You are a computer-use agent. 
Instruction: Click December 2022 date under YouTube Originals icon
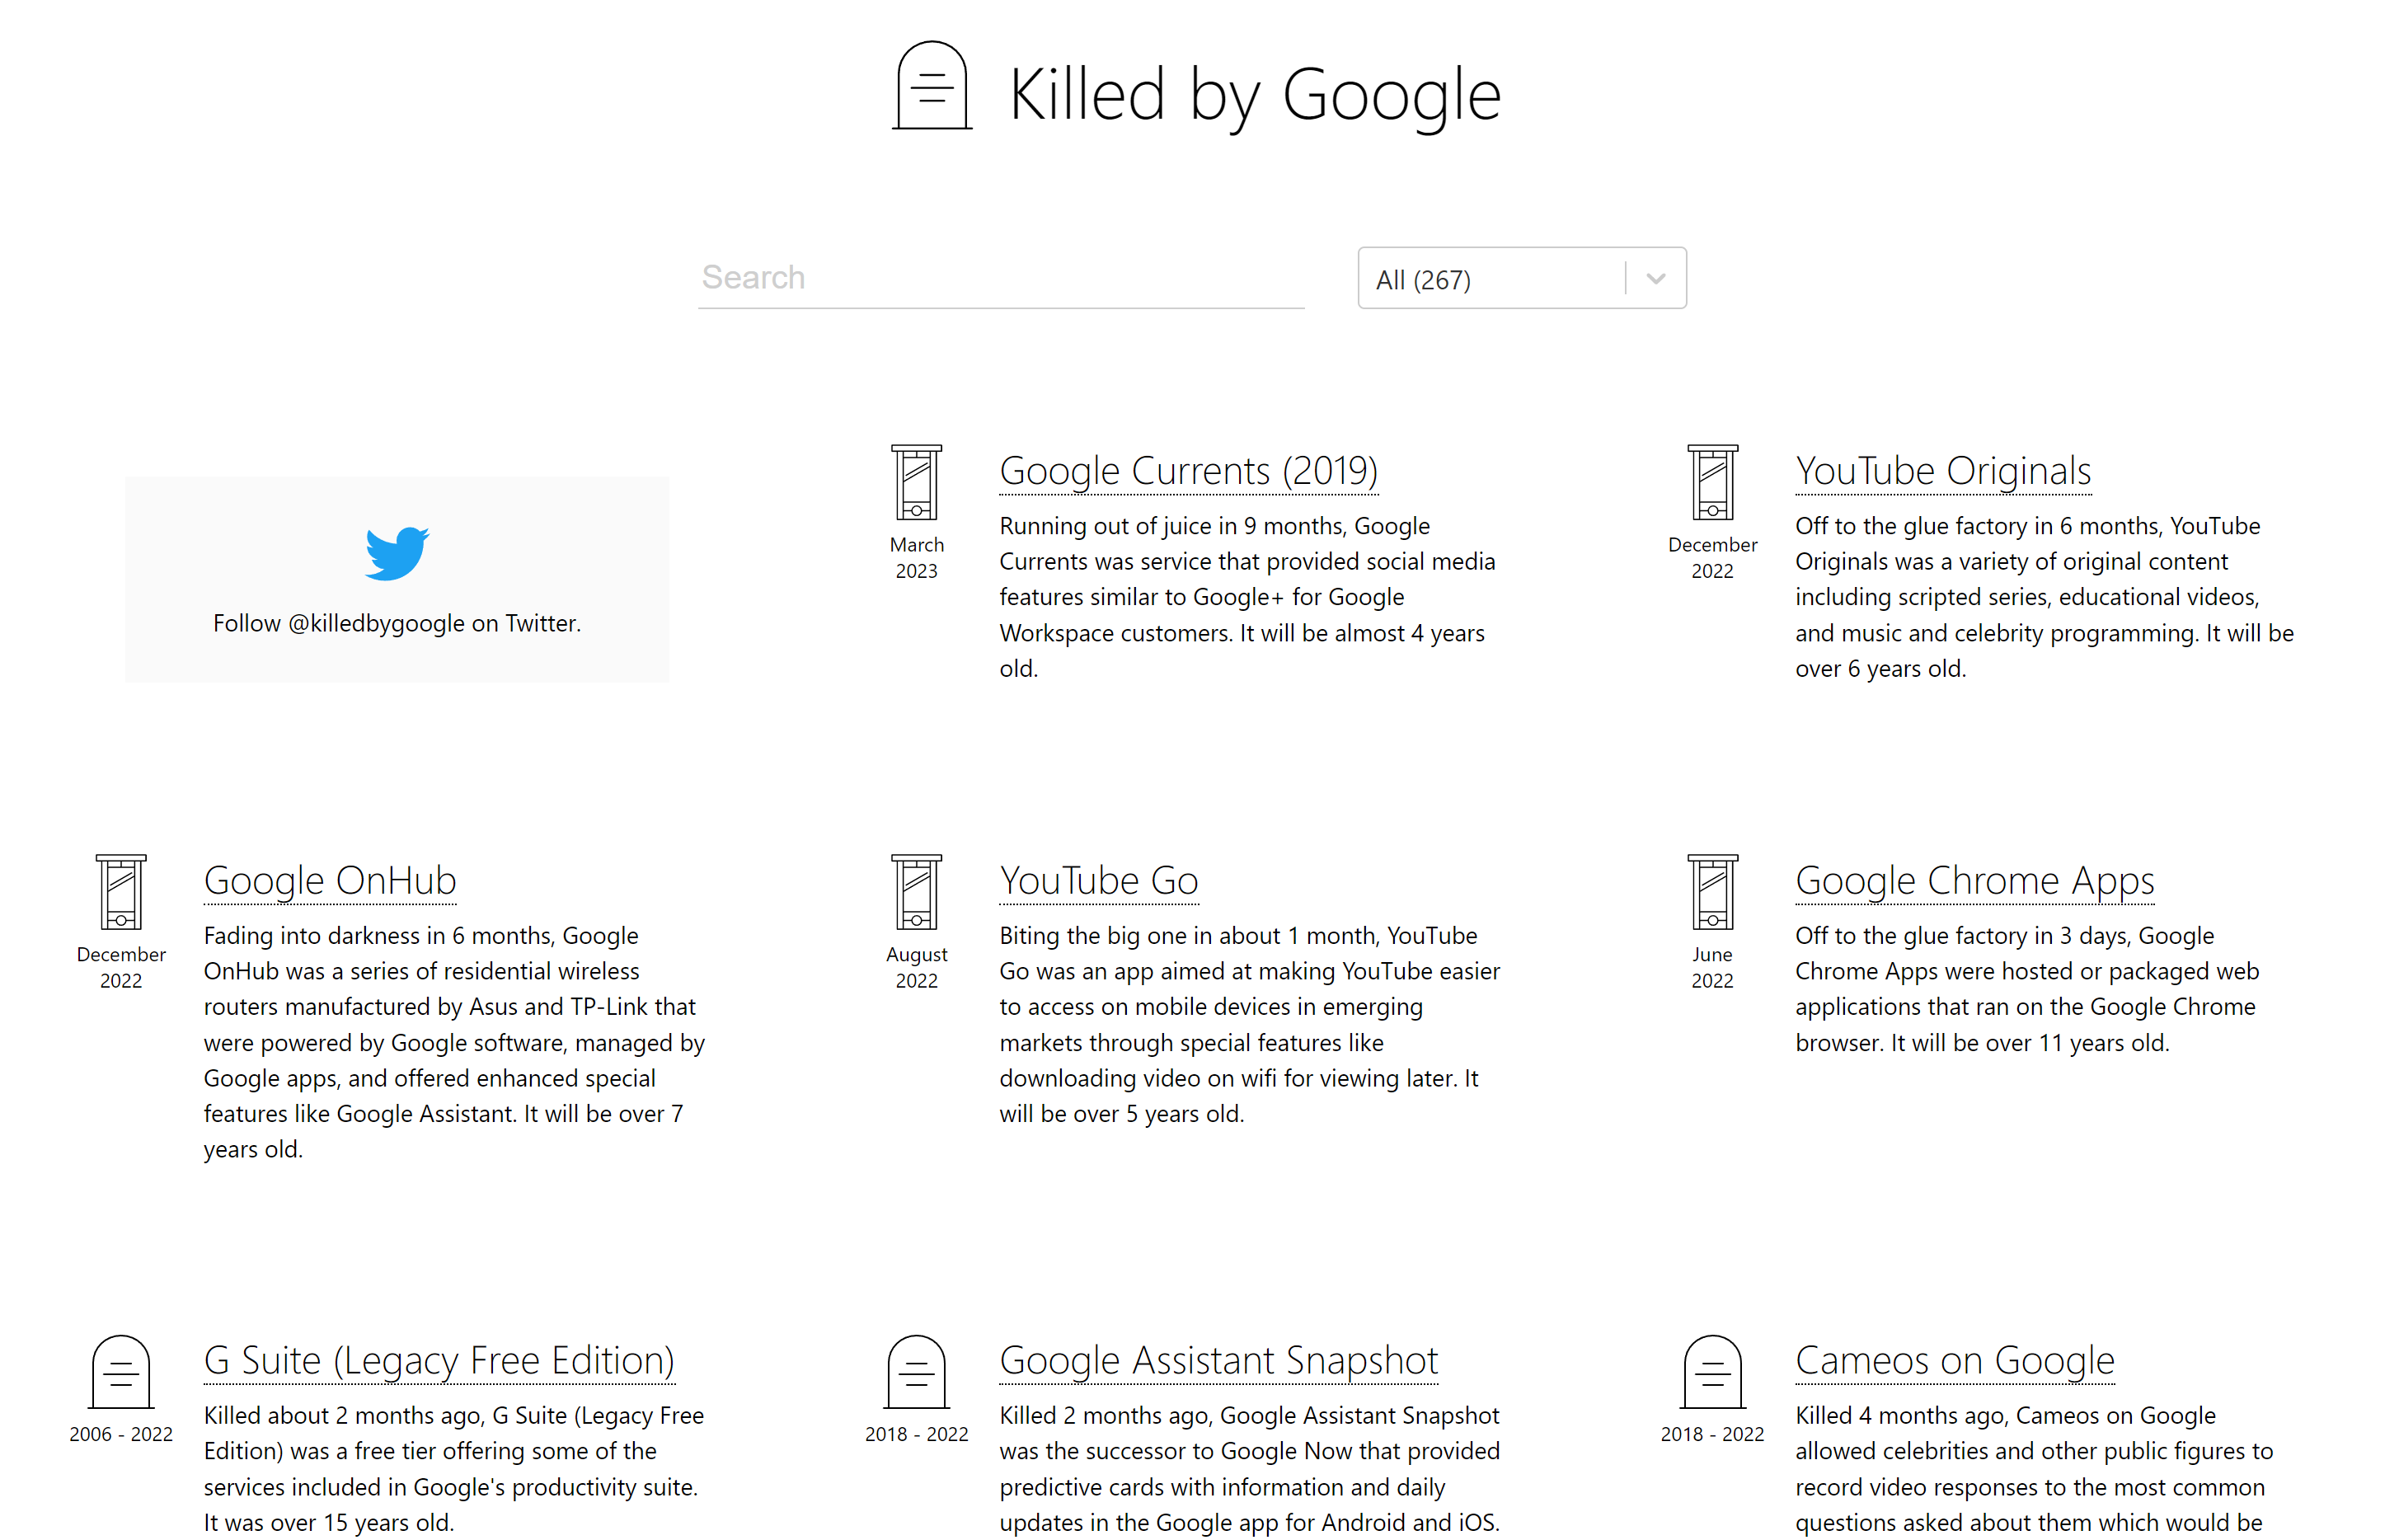pos(1712,557)
